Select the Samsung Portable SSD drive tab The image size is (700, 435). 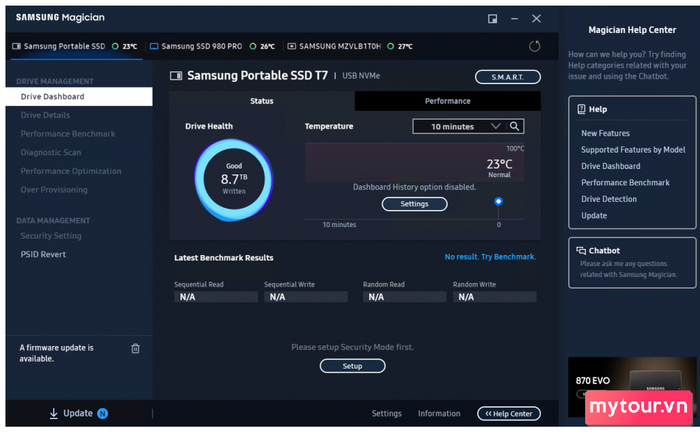coord(75,46)
